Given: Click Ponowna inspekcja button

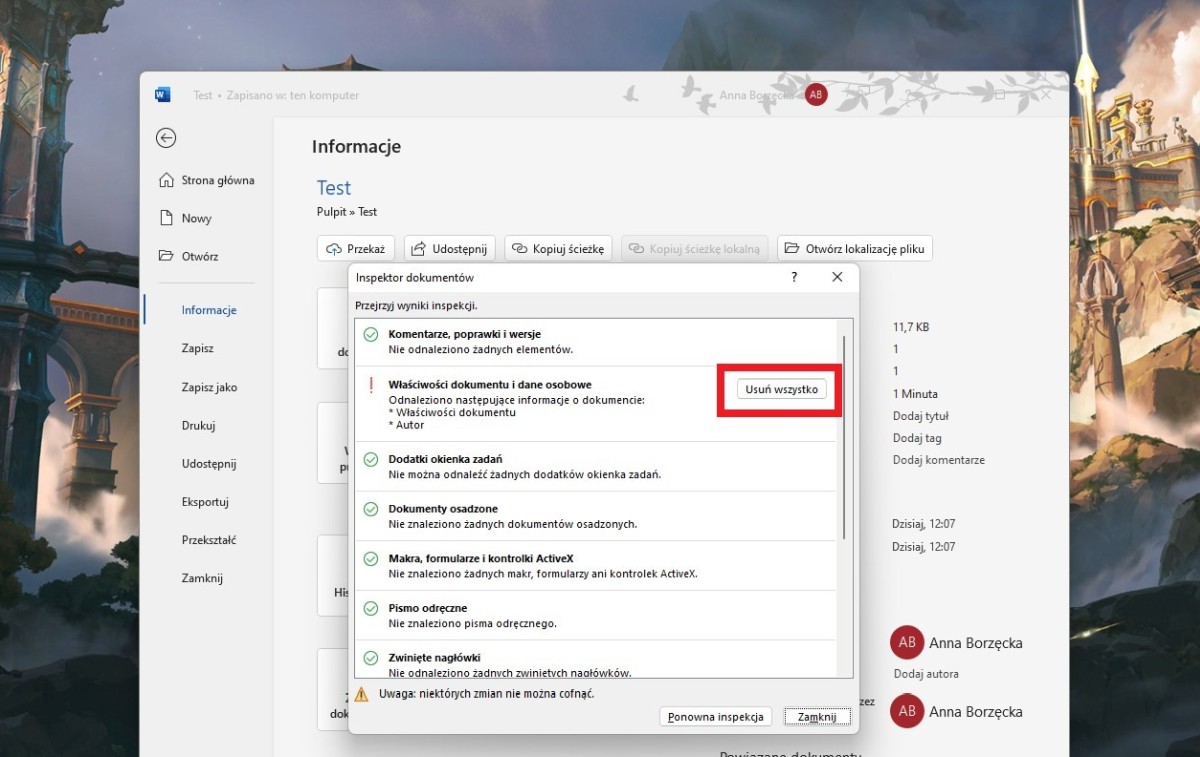Looking at the screenshot, I should (x=716, y=716).
